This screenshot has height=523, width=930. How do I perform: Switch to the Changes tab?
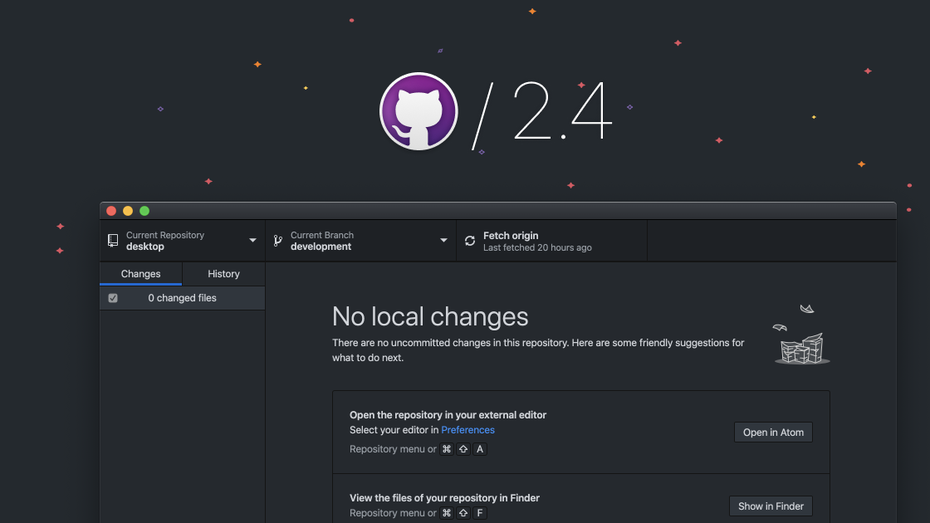(x=141, y=273)
